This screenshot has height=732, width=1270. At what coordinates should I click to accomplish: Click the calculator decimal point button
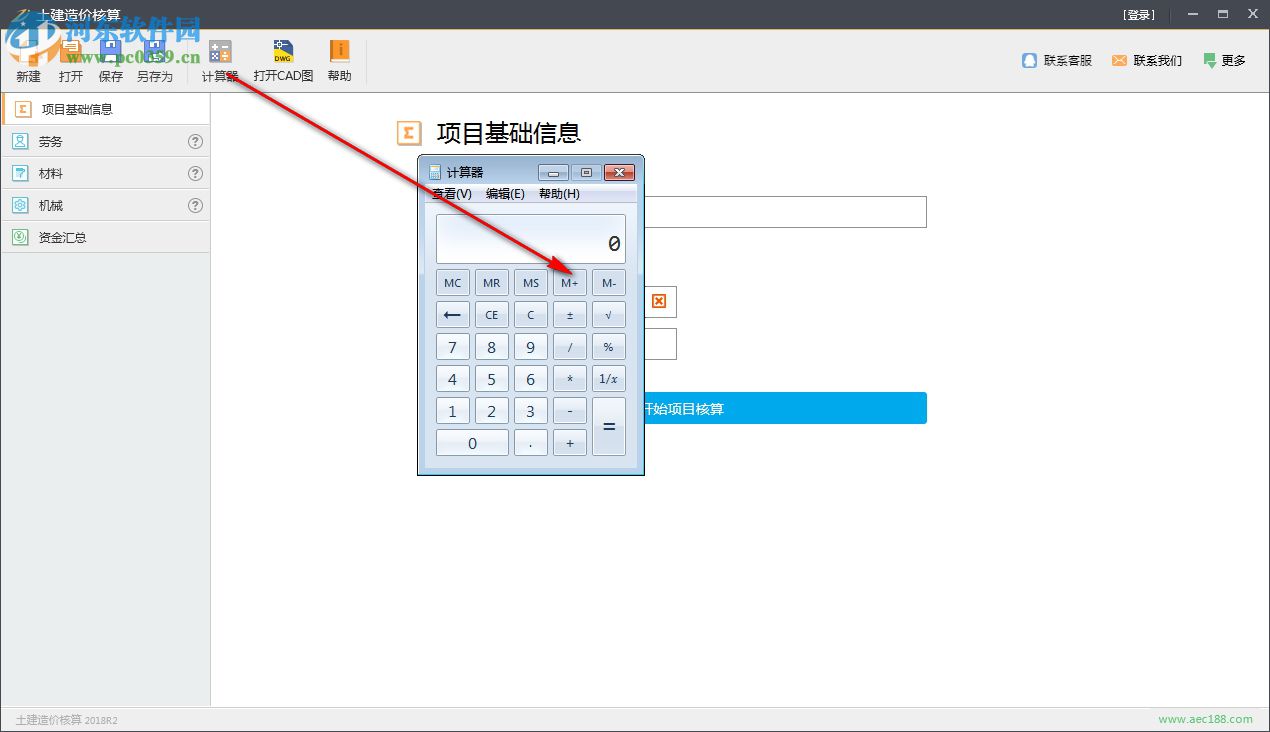pyautogui.click(x=531, y=443)
